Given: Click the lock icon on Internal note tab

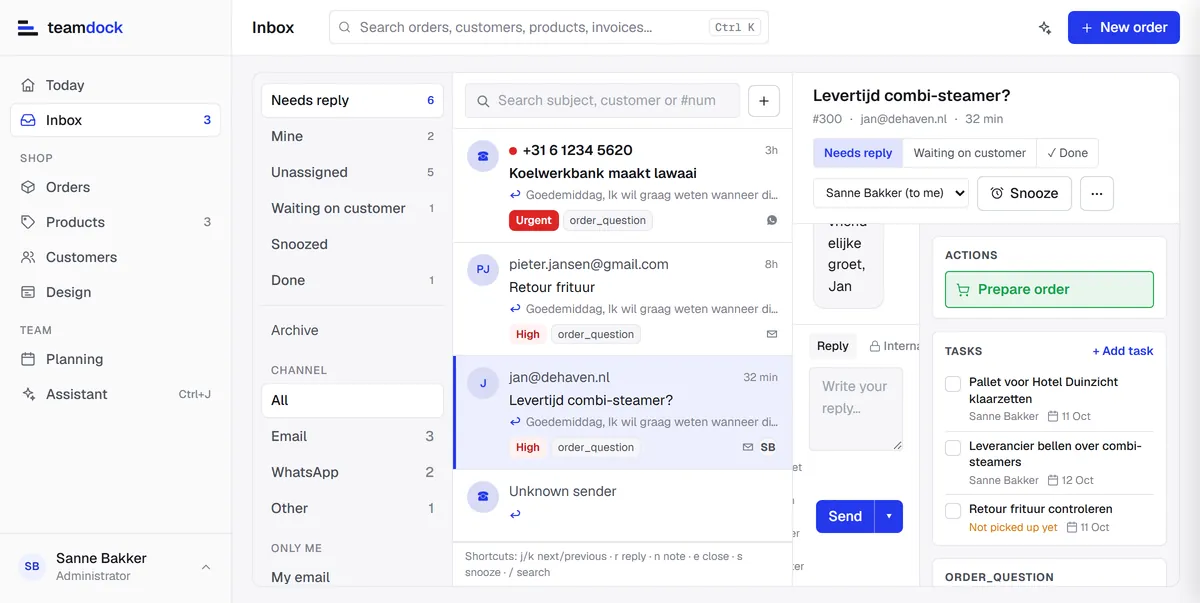Looking at the screenshot, I should click(875, 346).
